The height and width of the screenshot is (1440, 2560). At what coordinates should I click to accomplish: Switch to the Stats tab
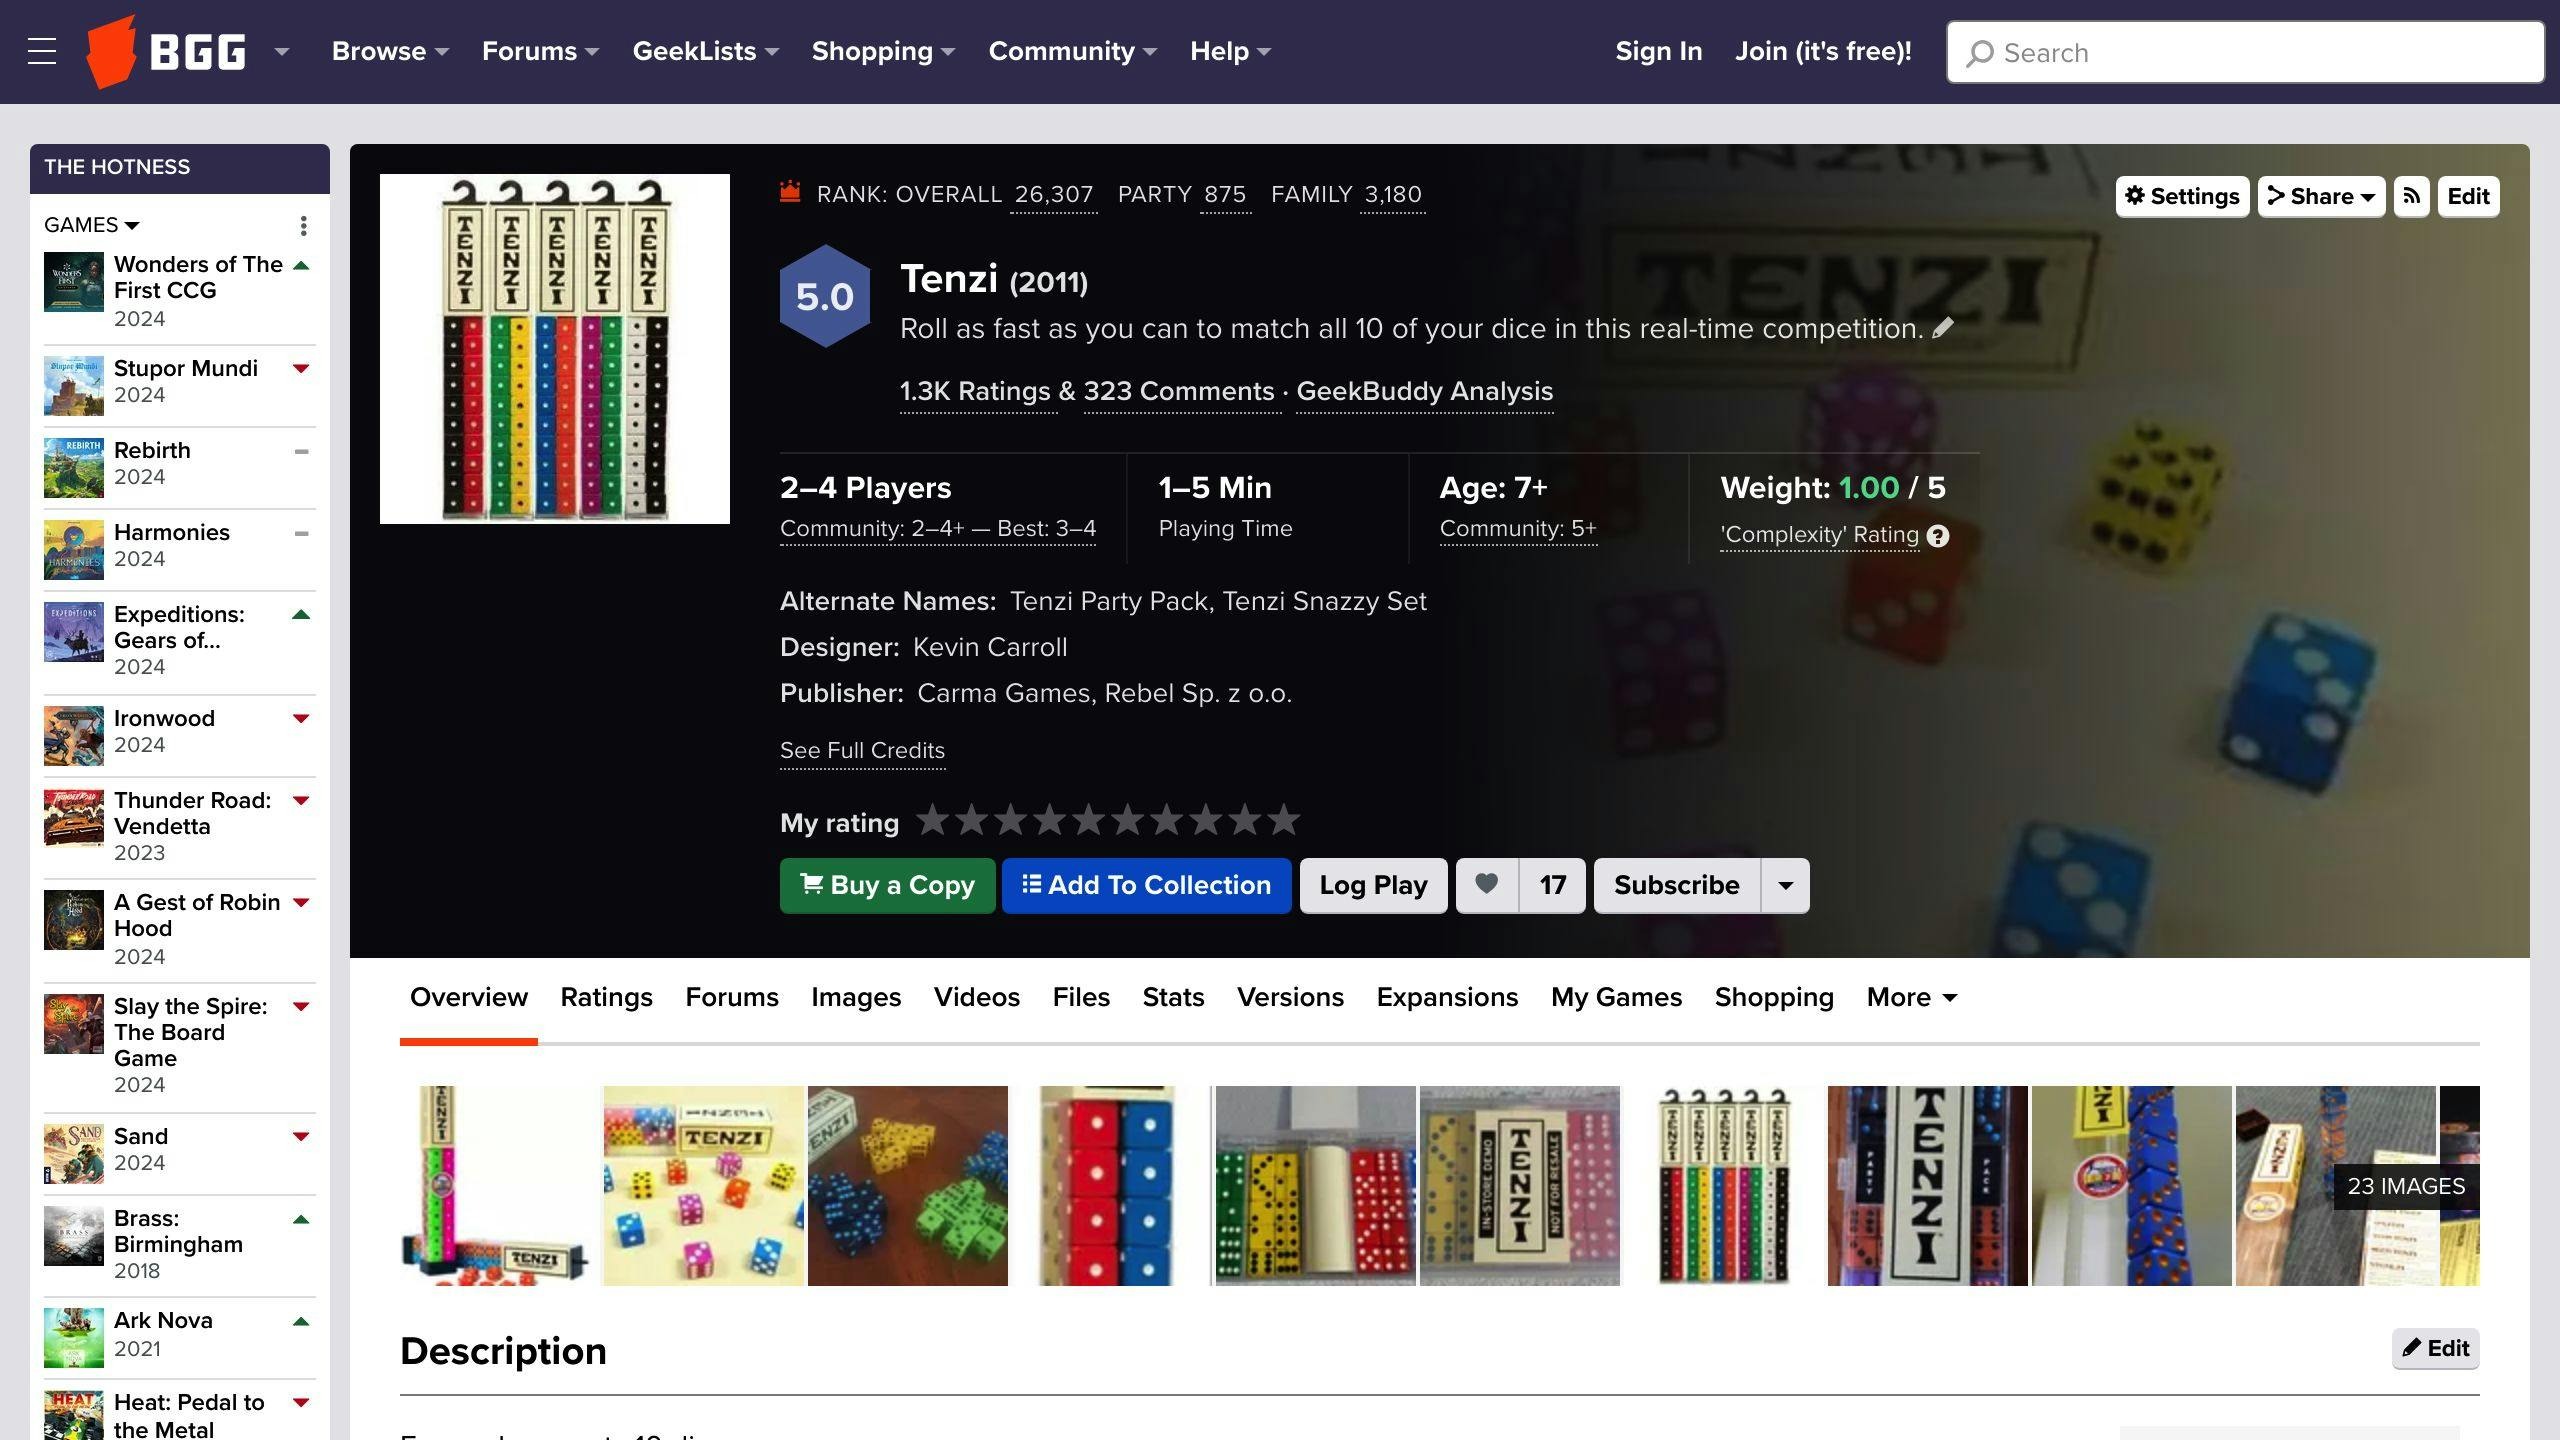tap(1173, 997)
